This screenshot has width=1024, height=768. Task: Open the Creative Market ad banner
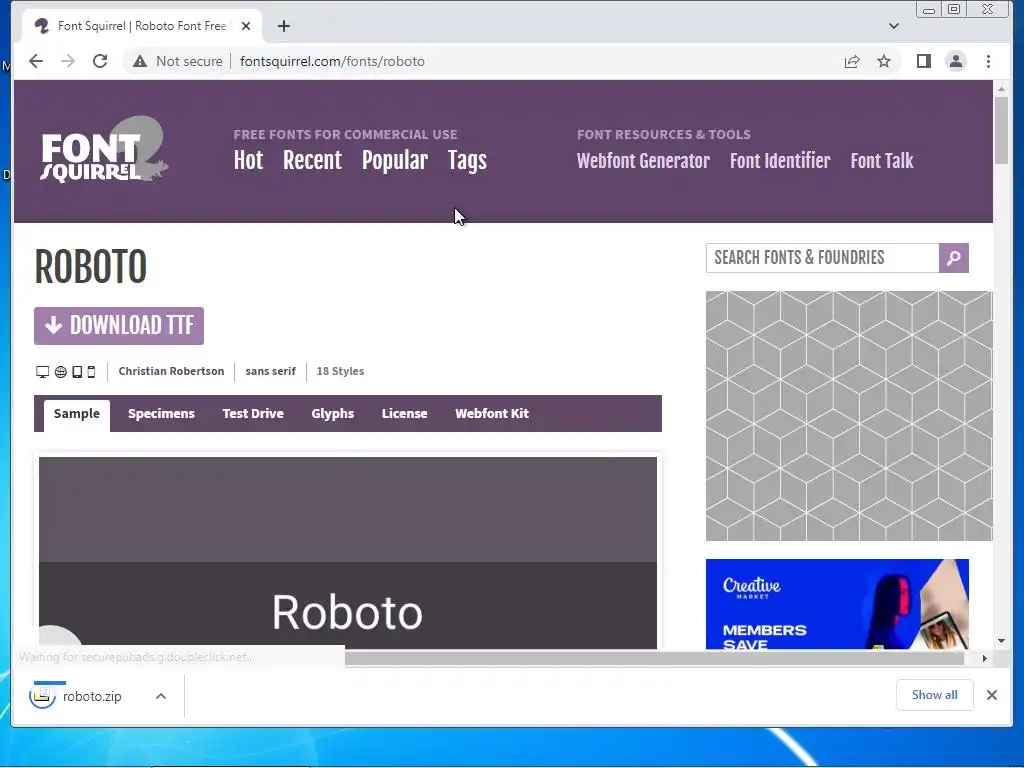[837, 604]
